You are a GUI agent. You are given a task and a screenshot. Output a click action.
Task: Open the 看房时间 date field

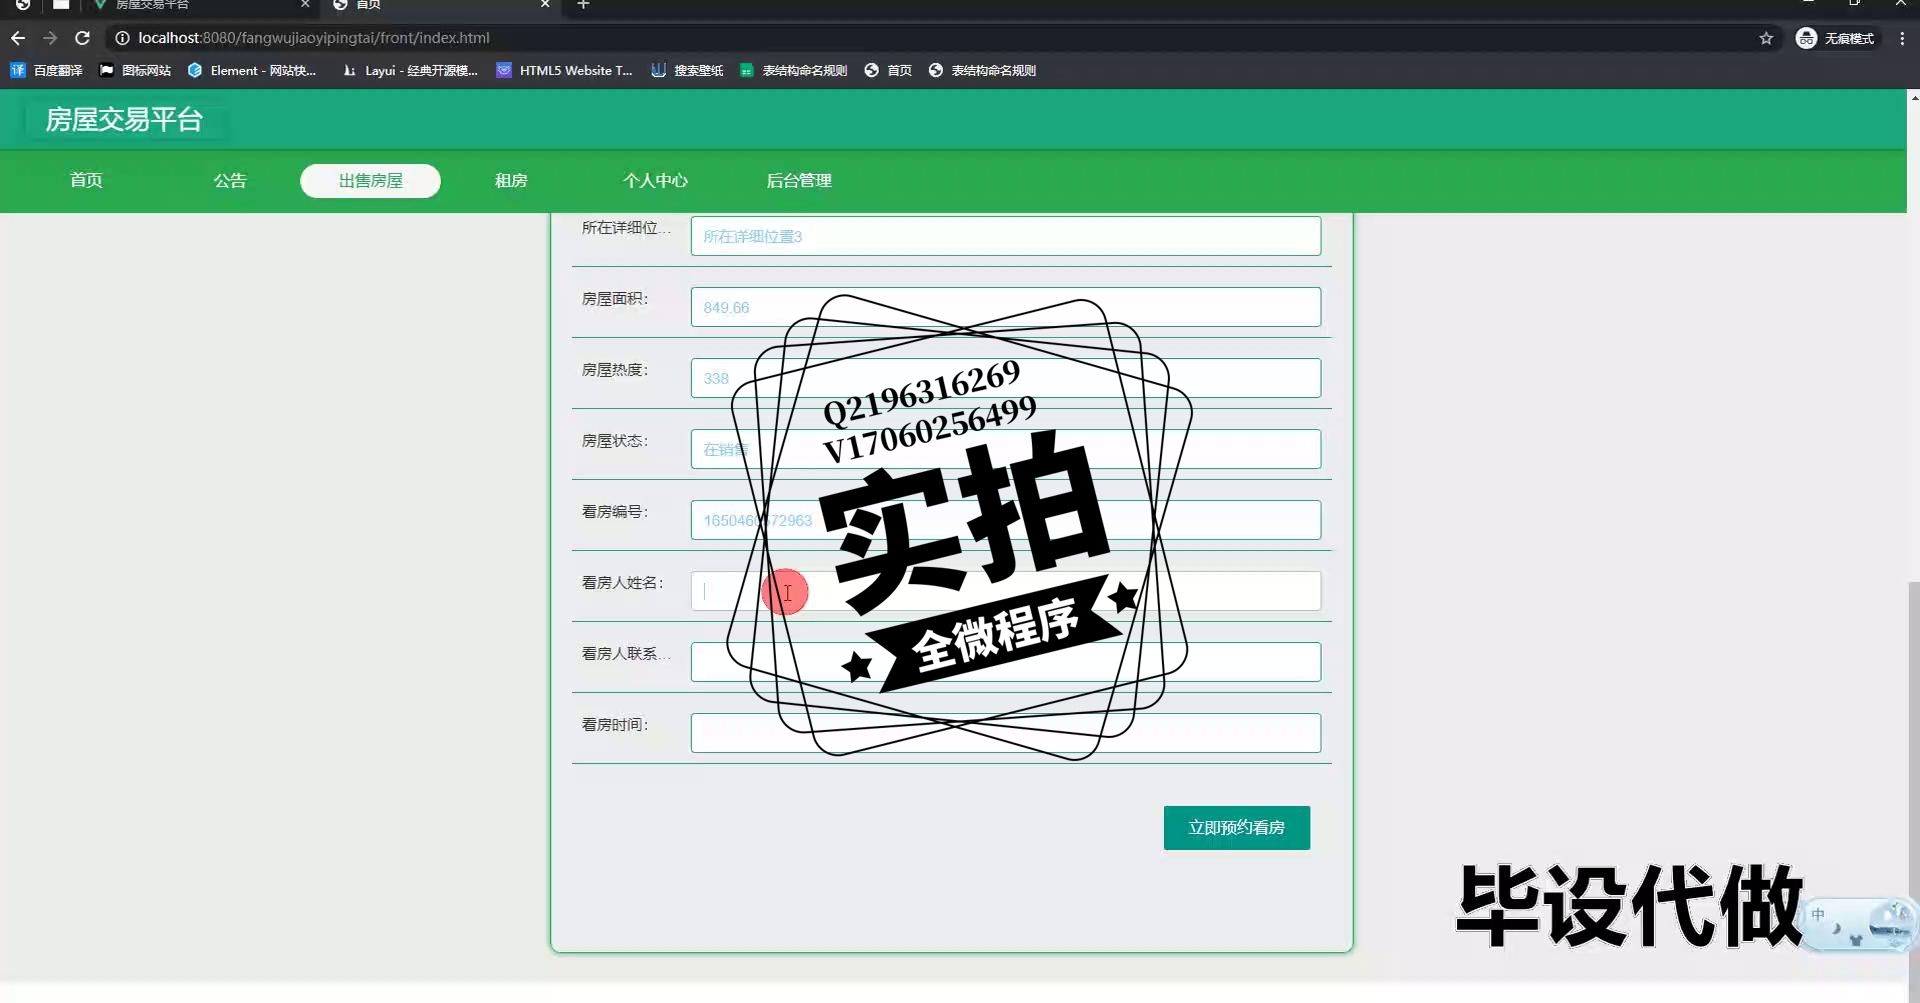coord(1005,733)
